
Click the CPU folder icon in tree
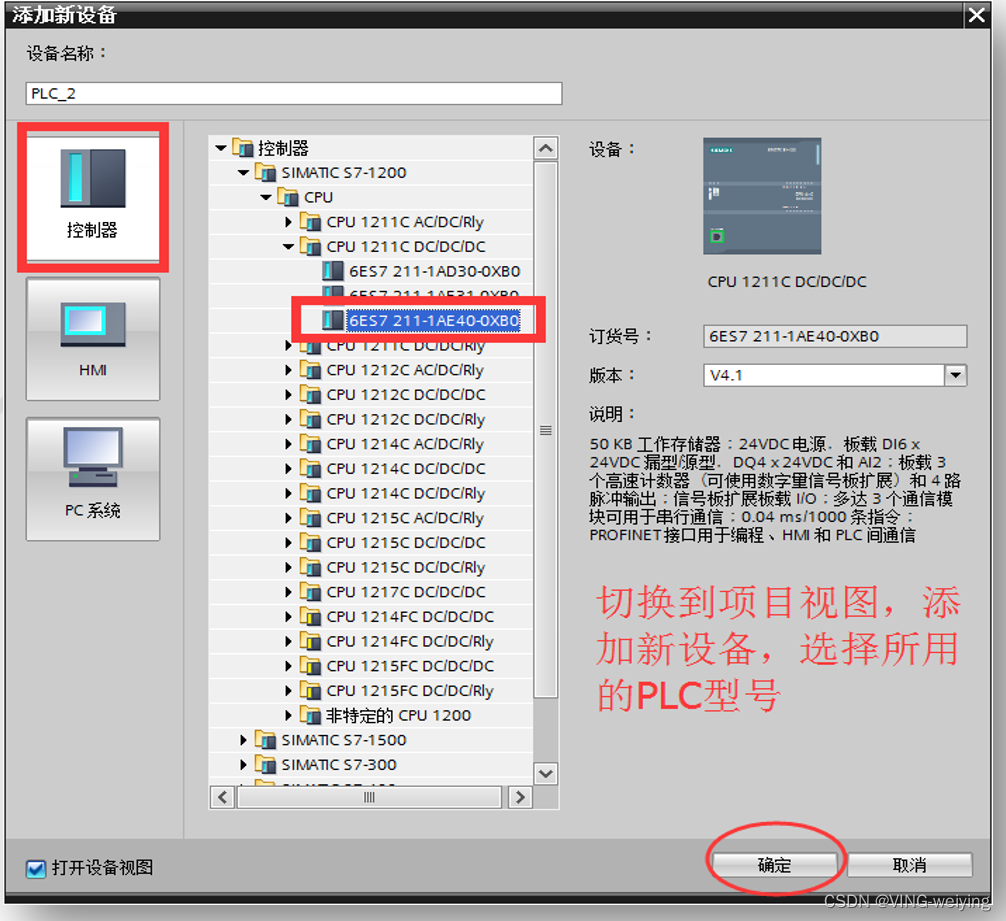click(x=288, y=197)
